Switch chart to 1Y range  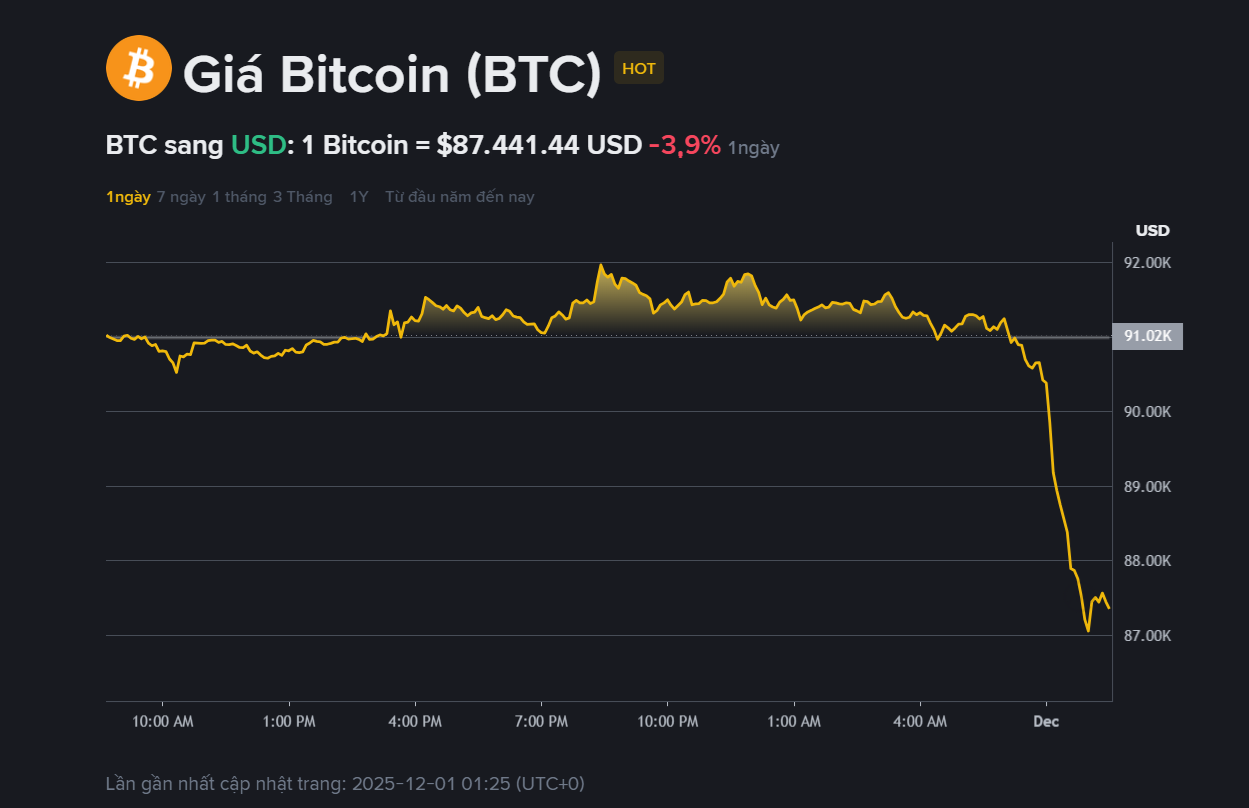359,197
